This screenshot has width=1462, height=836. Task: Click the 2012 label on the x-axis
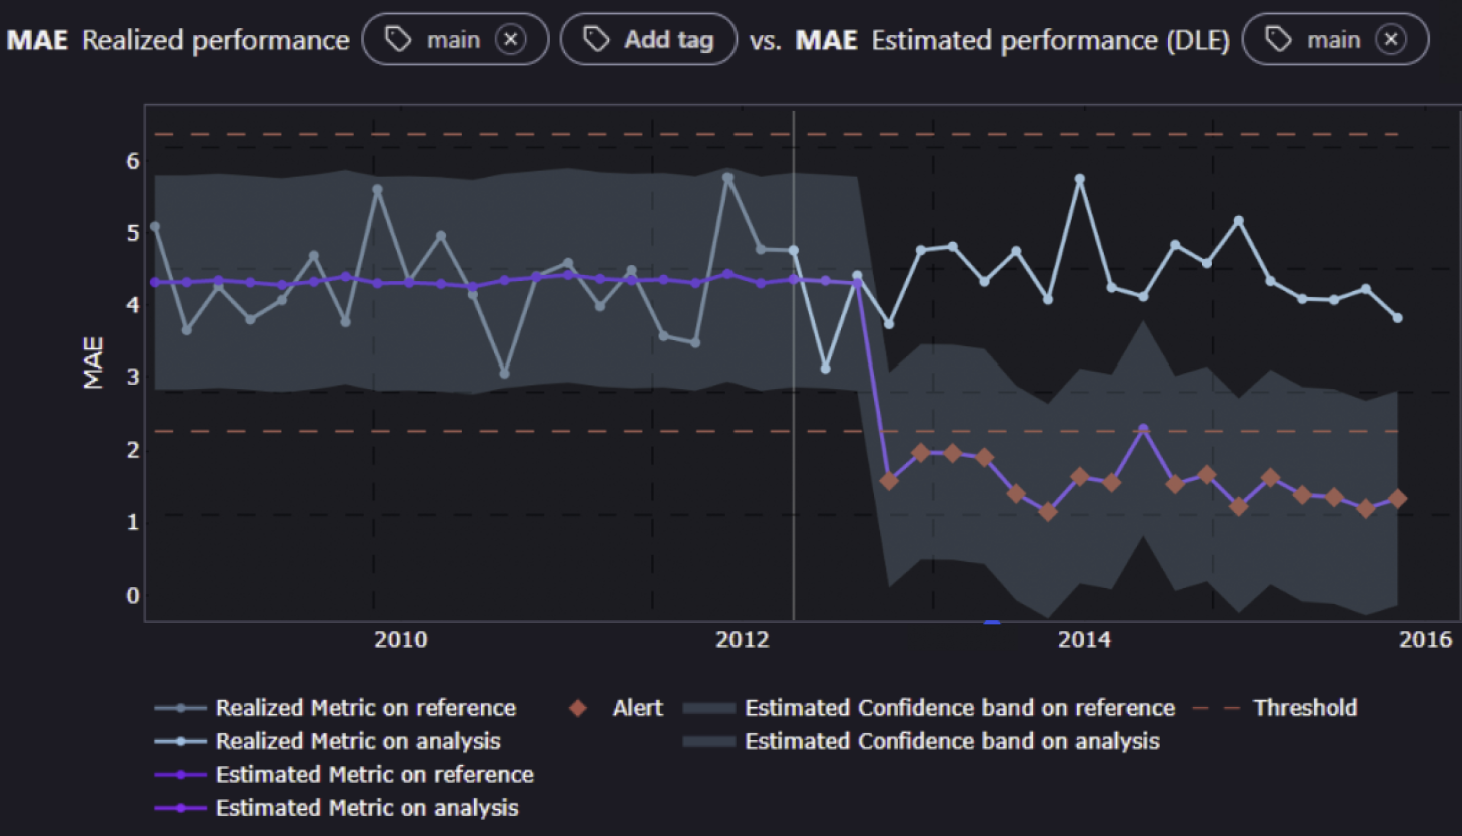click(742, 640)
